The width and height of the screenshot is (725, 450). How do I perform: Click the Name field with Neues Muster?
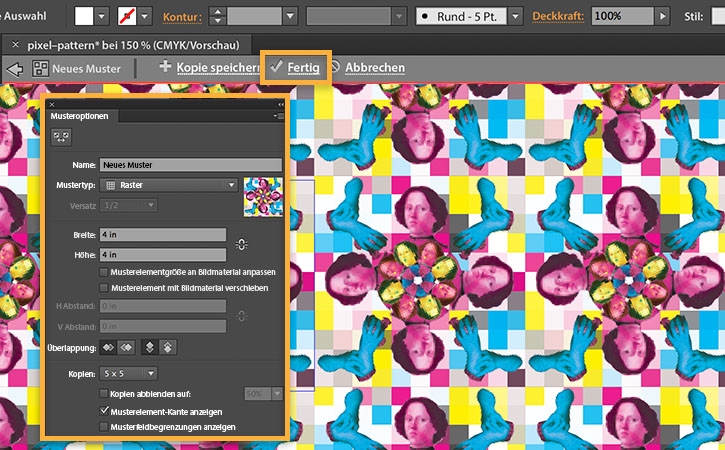tap(190, 165)
